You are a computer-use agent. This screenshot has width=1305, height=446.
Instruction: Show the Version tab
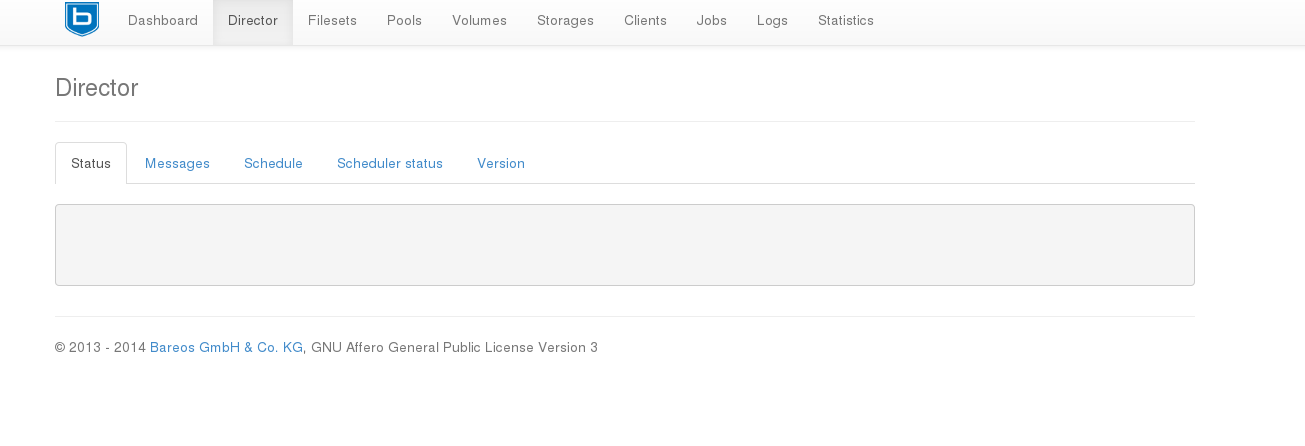[501, 164]
